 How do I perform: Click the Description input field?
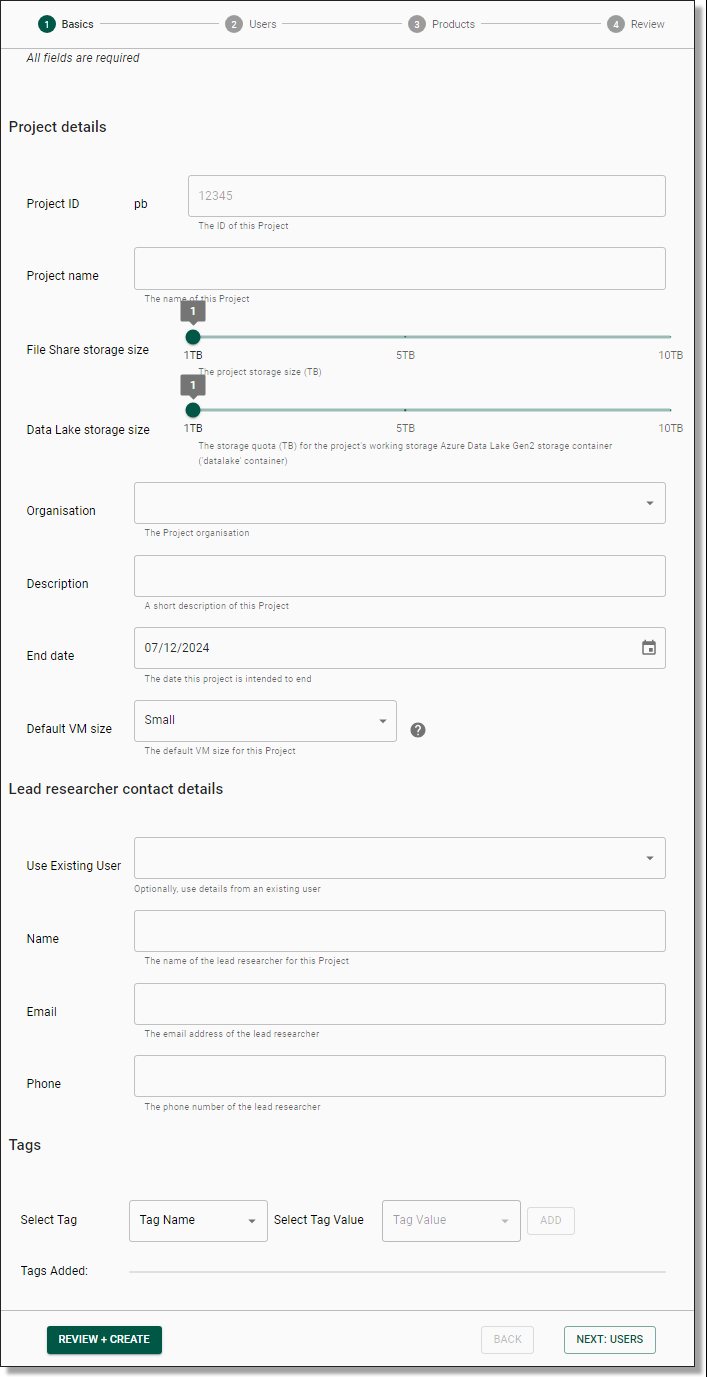point(399,575)
